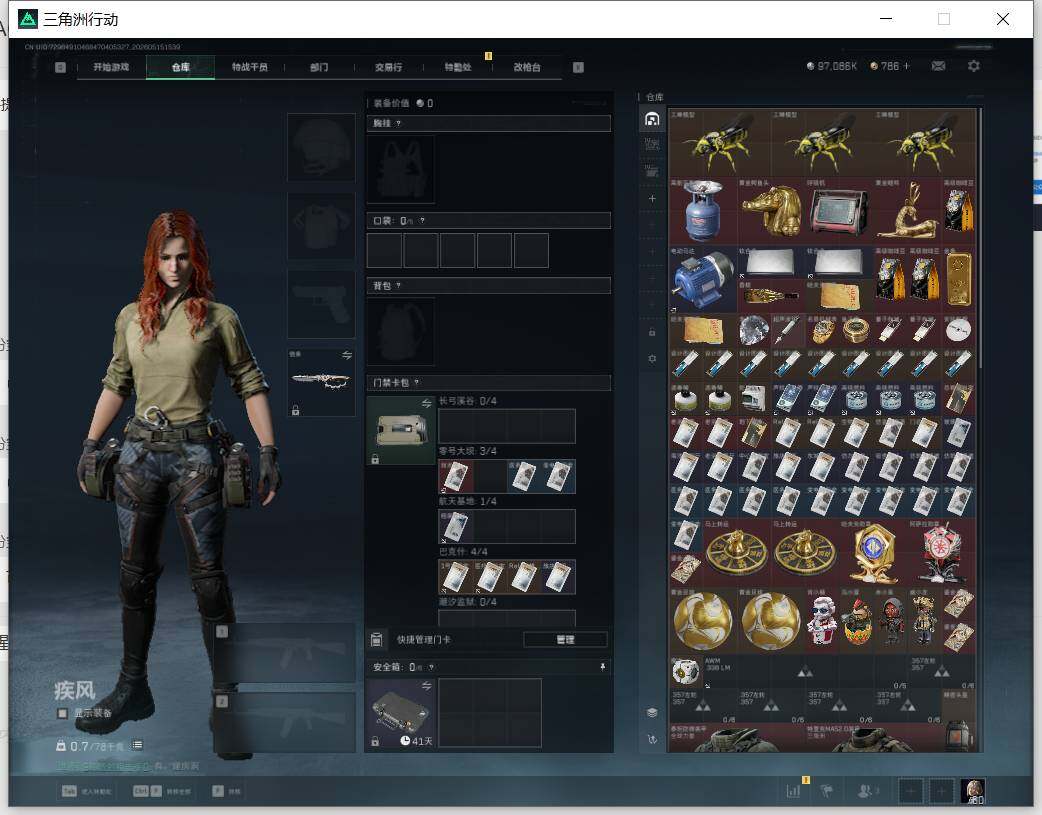Click the keycard wallet case icon
1042x815 pixels.
coord(401,430)
